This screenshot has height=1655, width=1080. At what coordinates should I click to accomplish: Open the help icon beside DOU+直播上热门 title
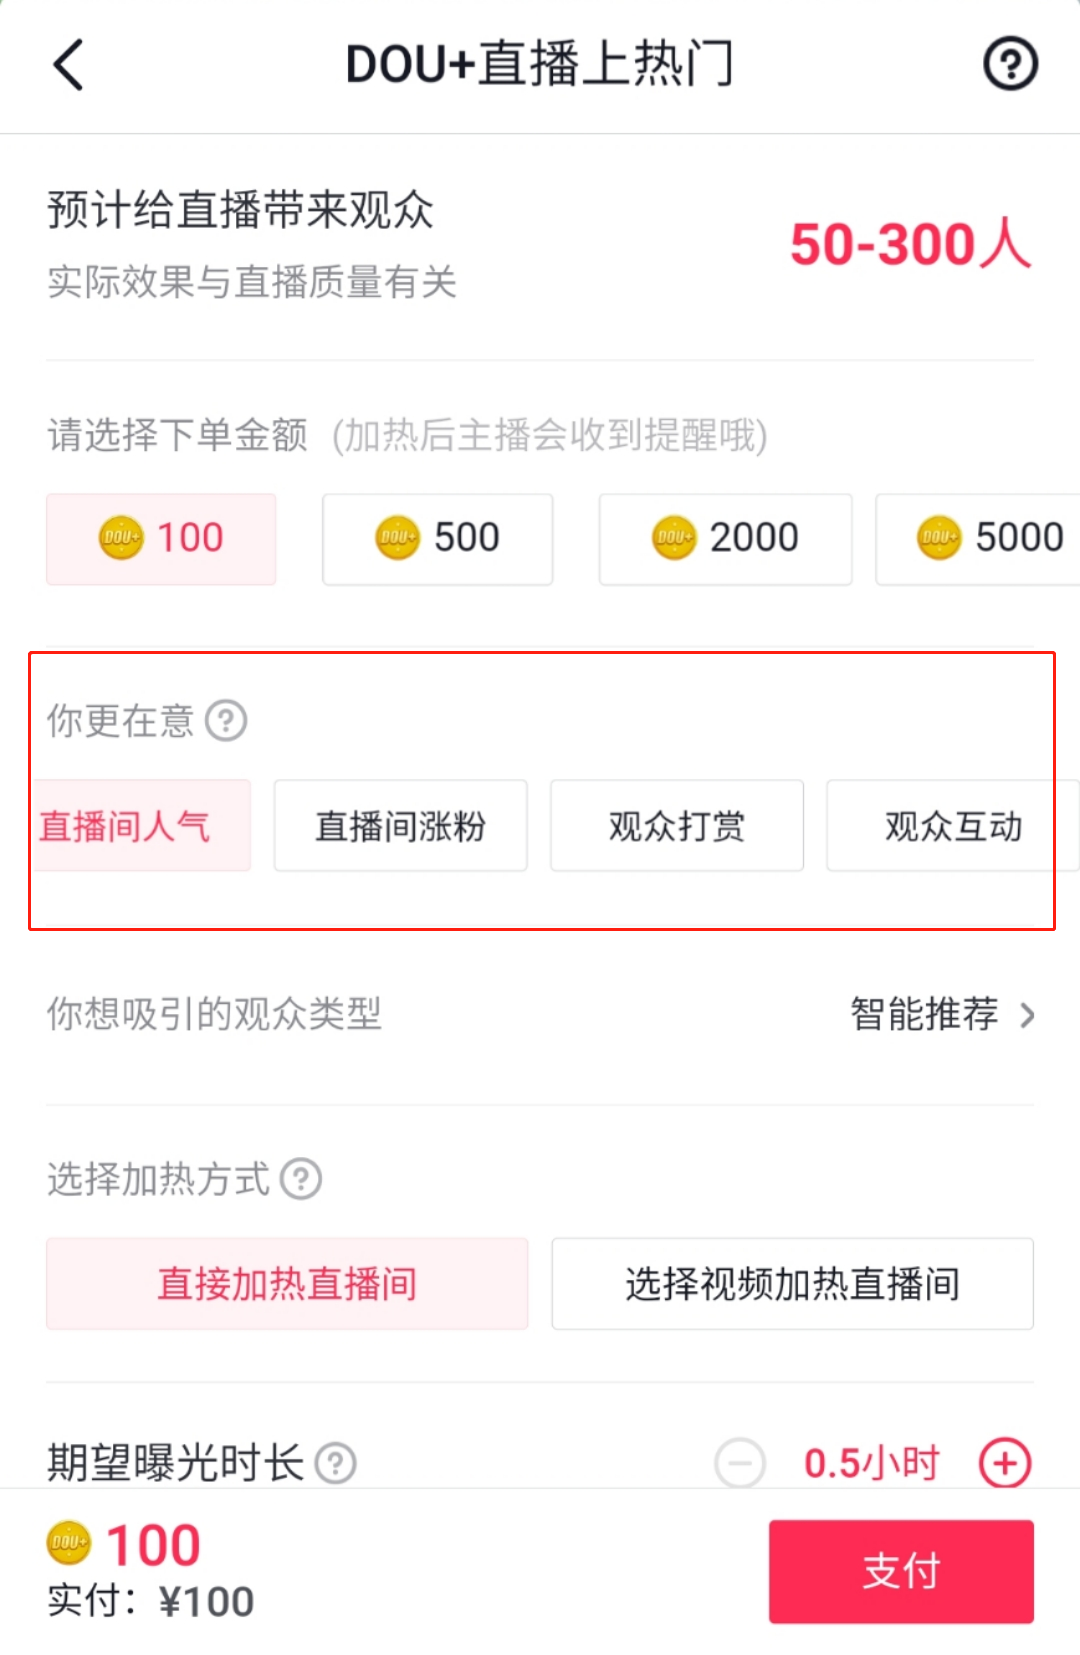click(x=1010, y=64)
